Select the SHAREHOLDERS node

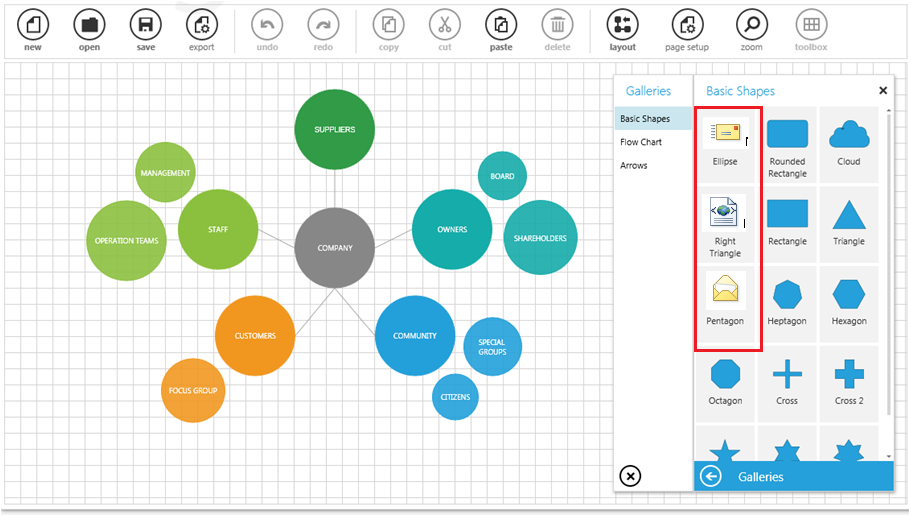(x=540, y=238)
